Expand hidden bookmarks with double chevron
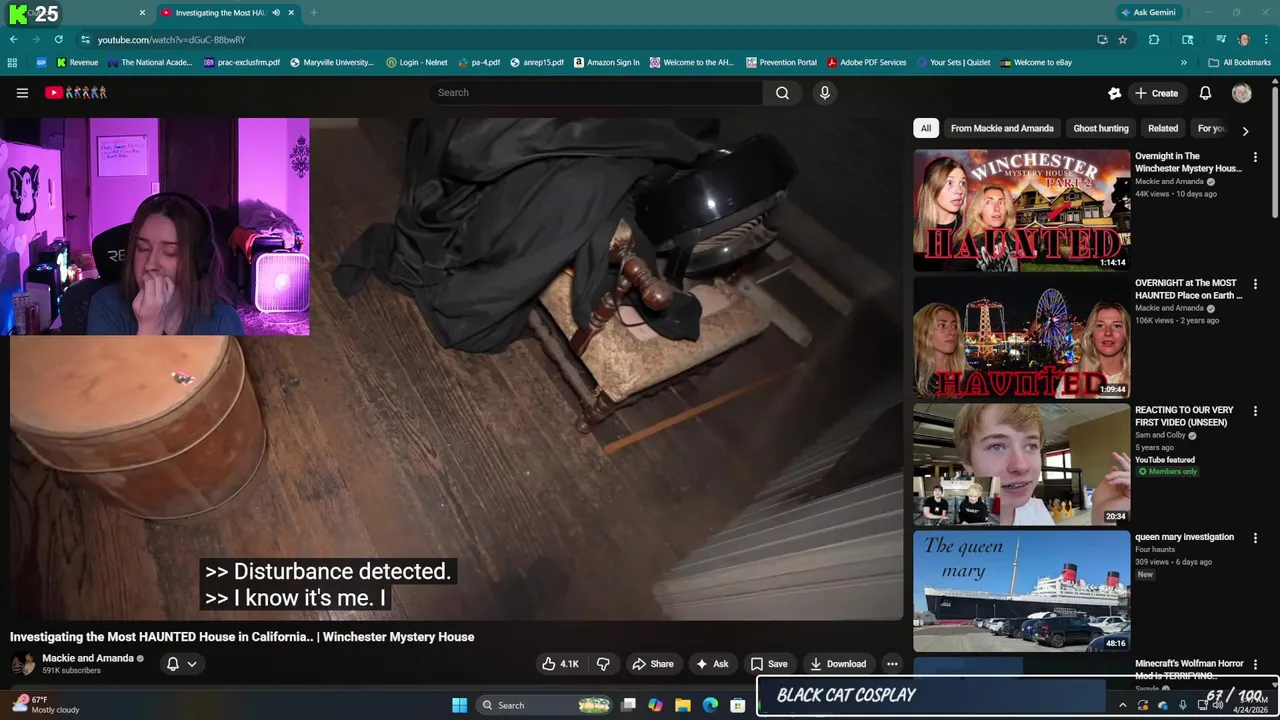This screenshot has height=720, width=1280. tap(1184, 62)
